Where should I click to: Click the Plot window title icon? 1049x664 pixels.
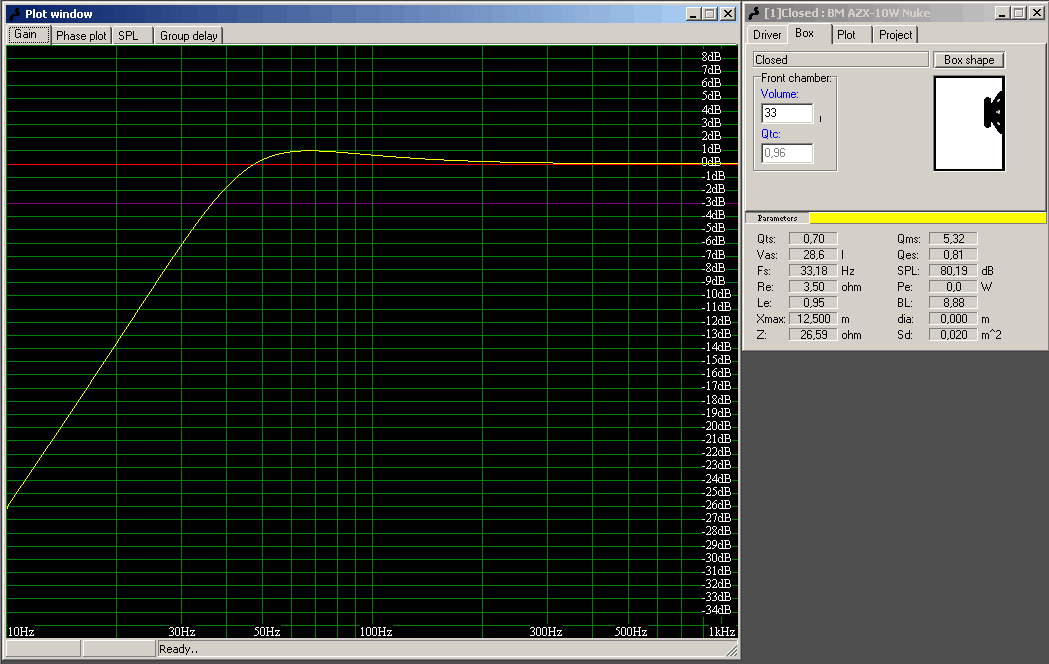point(15,14)
